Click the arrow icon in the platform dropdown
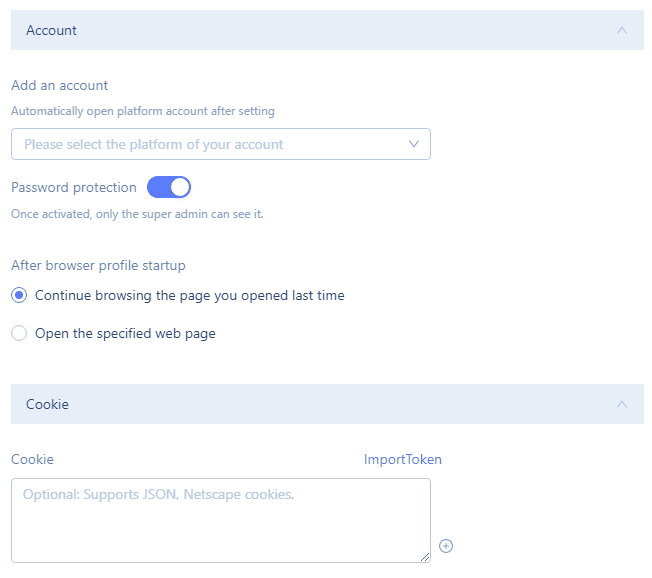Screen dimensions: 652x578 click(x=414, y=144)
